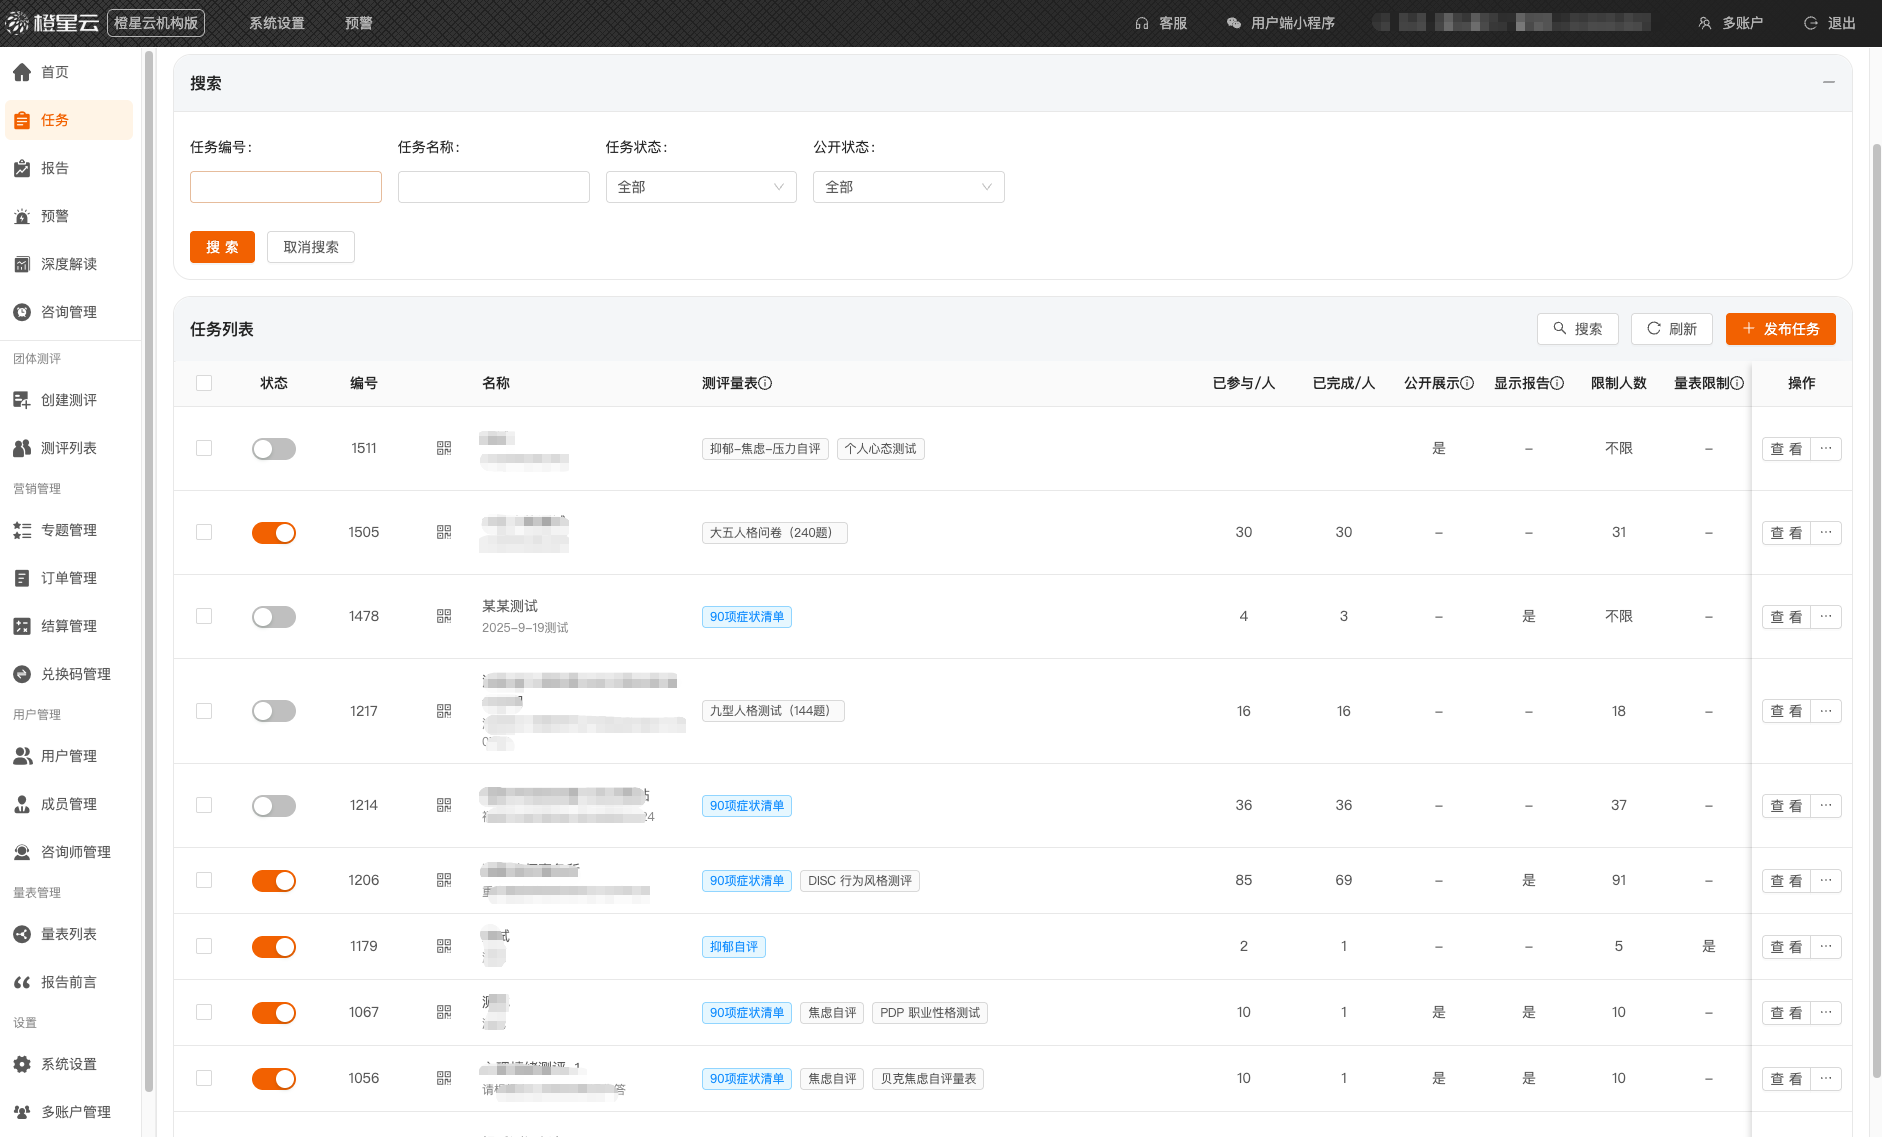Go to 测评列表 in the sidebar
Image resolution: width=1882 pixels, height=1137 pixels.
click(x=68, y=448)
